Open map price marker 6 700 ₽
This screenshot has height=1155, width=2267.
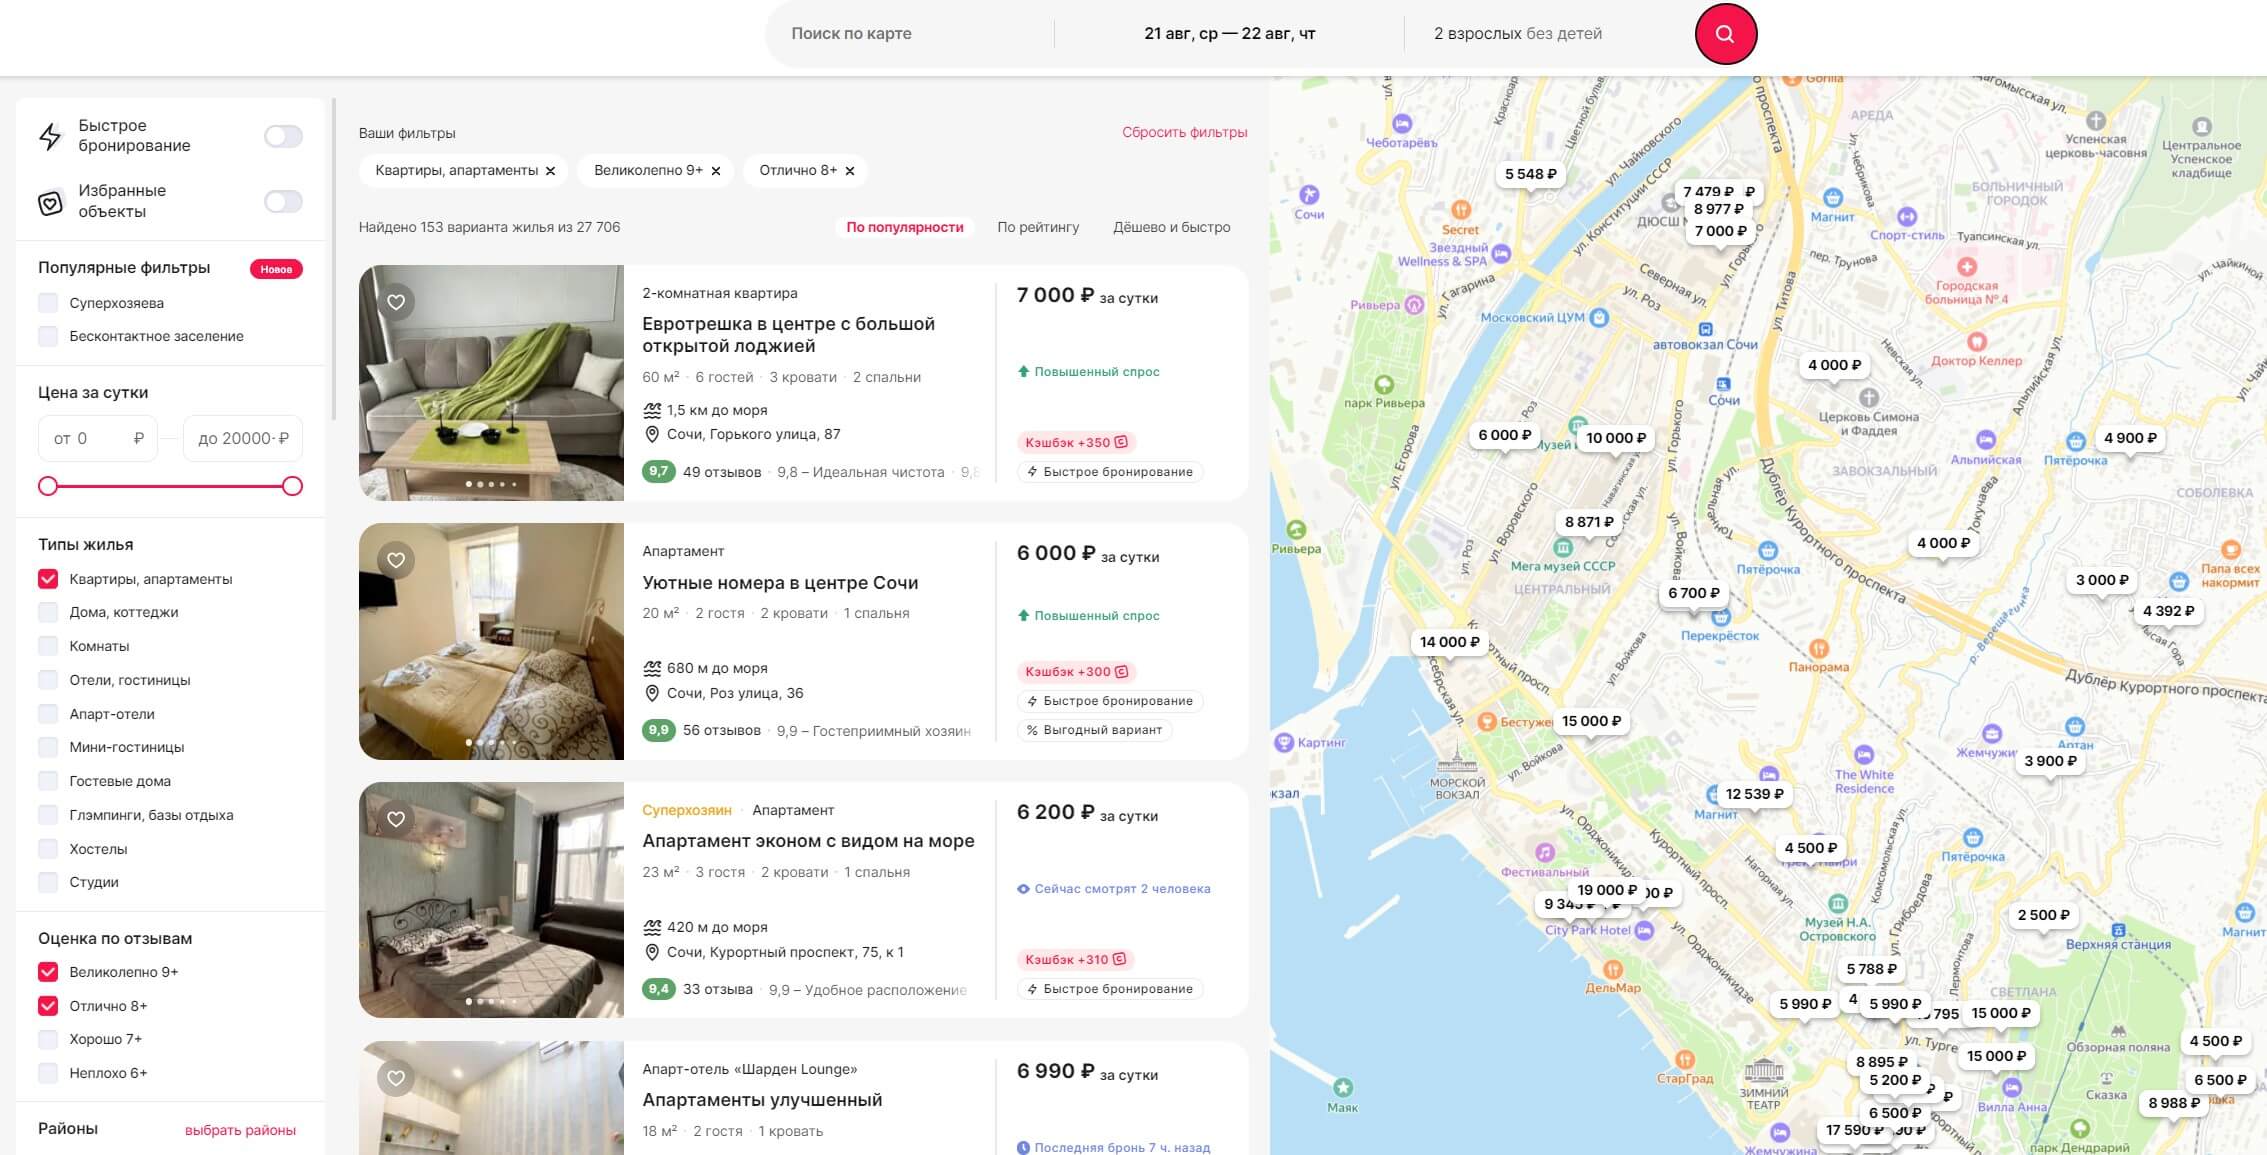tap(1694, 593)
